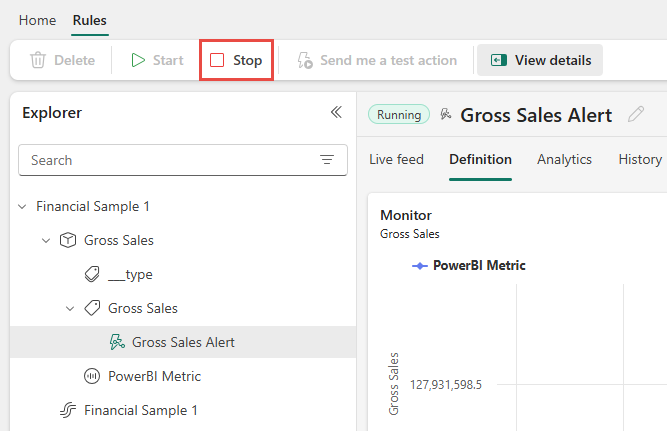667x431 pixels.
Task: Collapse the Gross Sales property node
Action: pyautogui.click(x=70, y=308)
